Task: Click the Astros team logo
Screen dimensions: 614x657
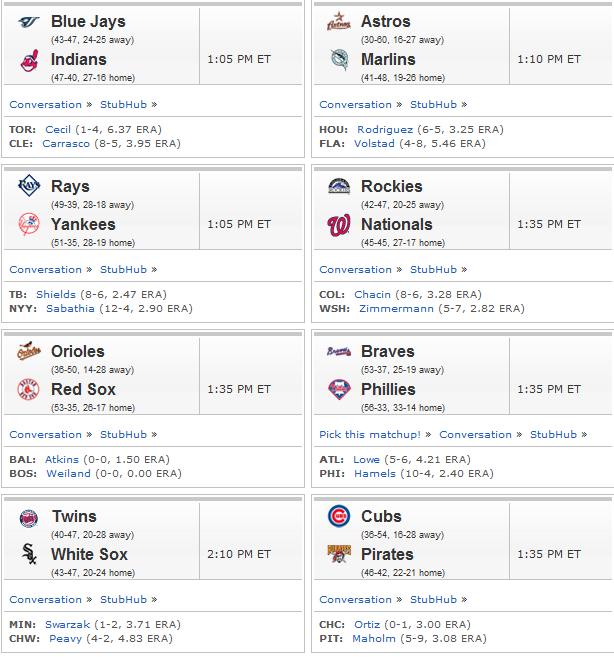Action: tap(339, 21)
